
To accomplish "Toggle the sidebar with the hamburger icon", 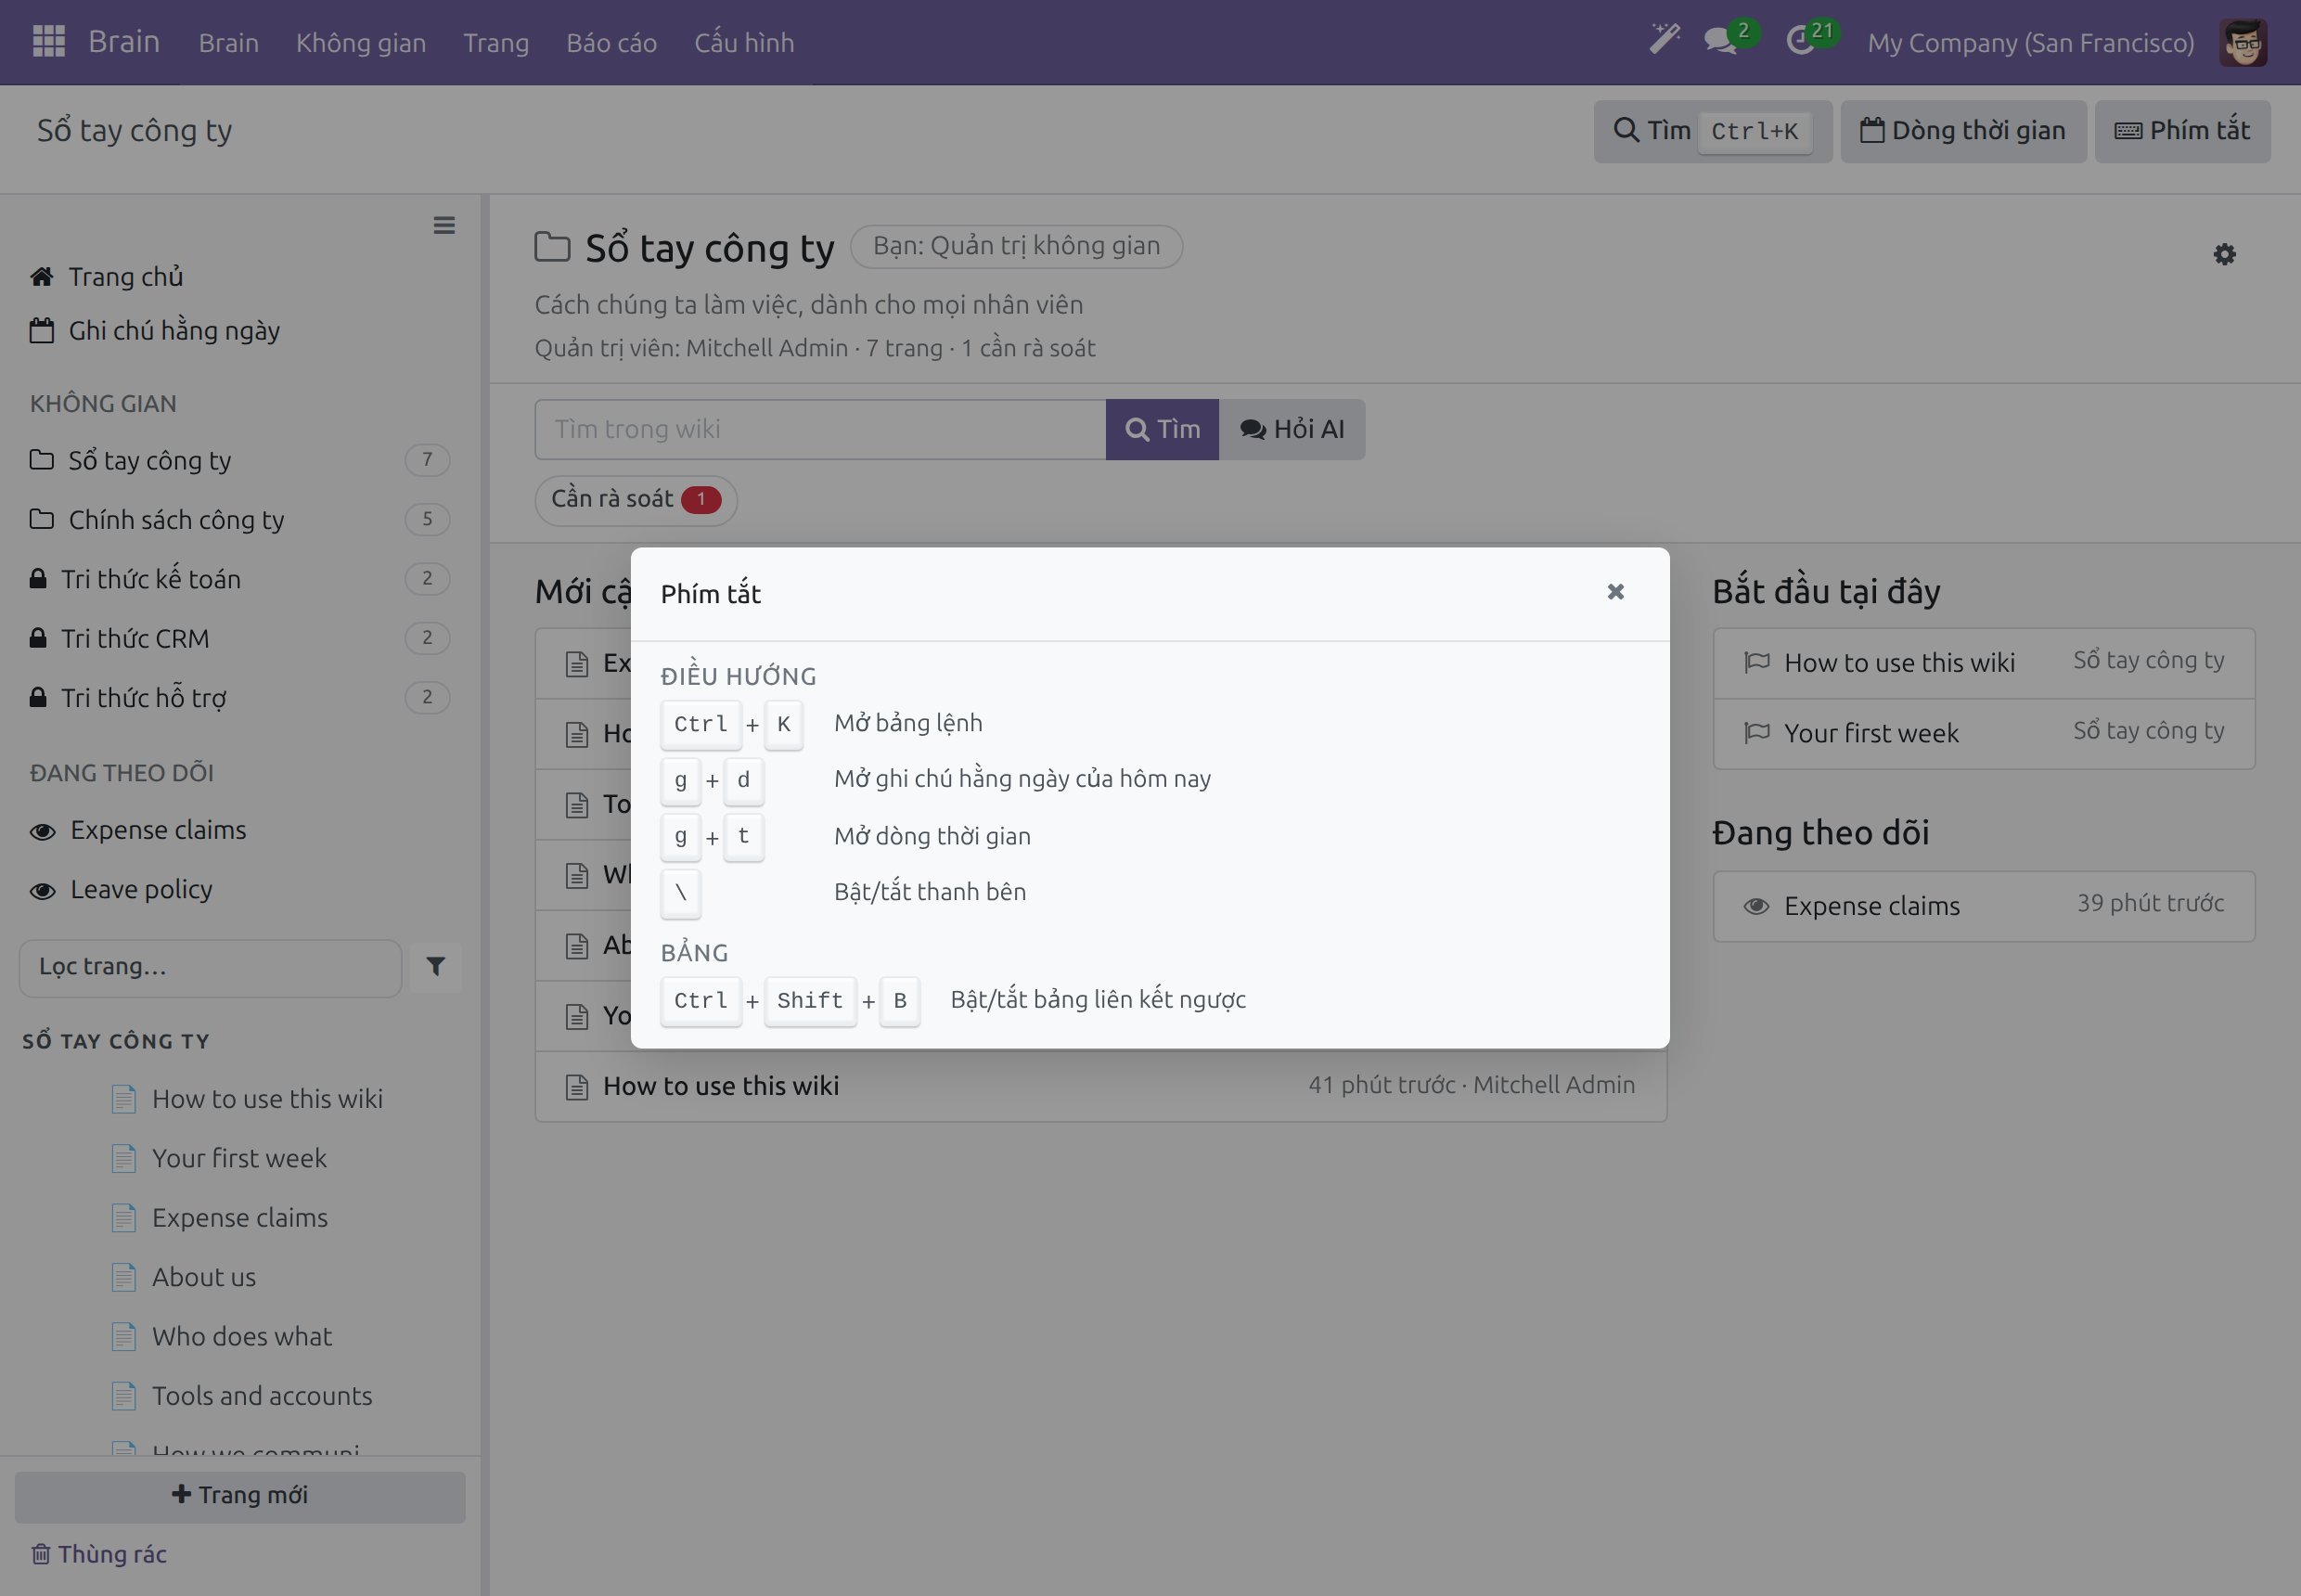I will pos(444,225).
